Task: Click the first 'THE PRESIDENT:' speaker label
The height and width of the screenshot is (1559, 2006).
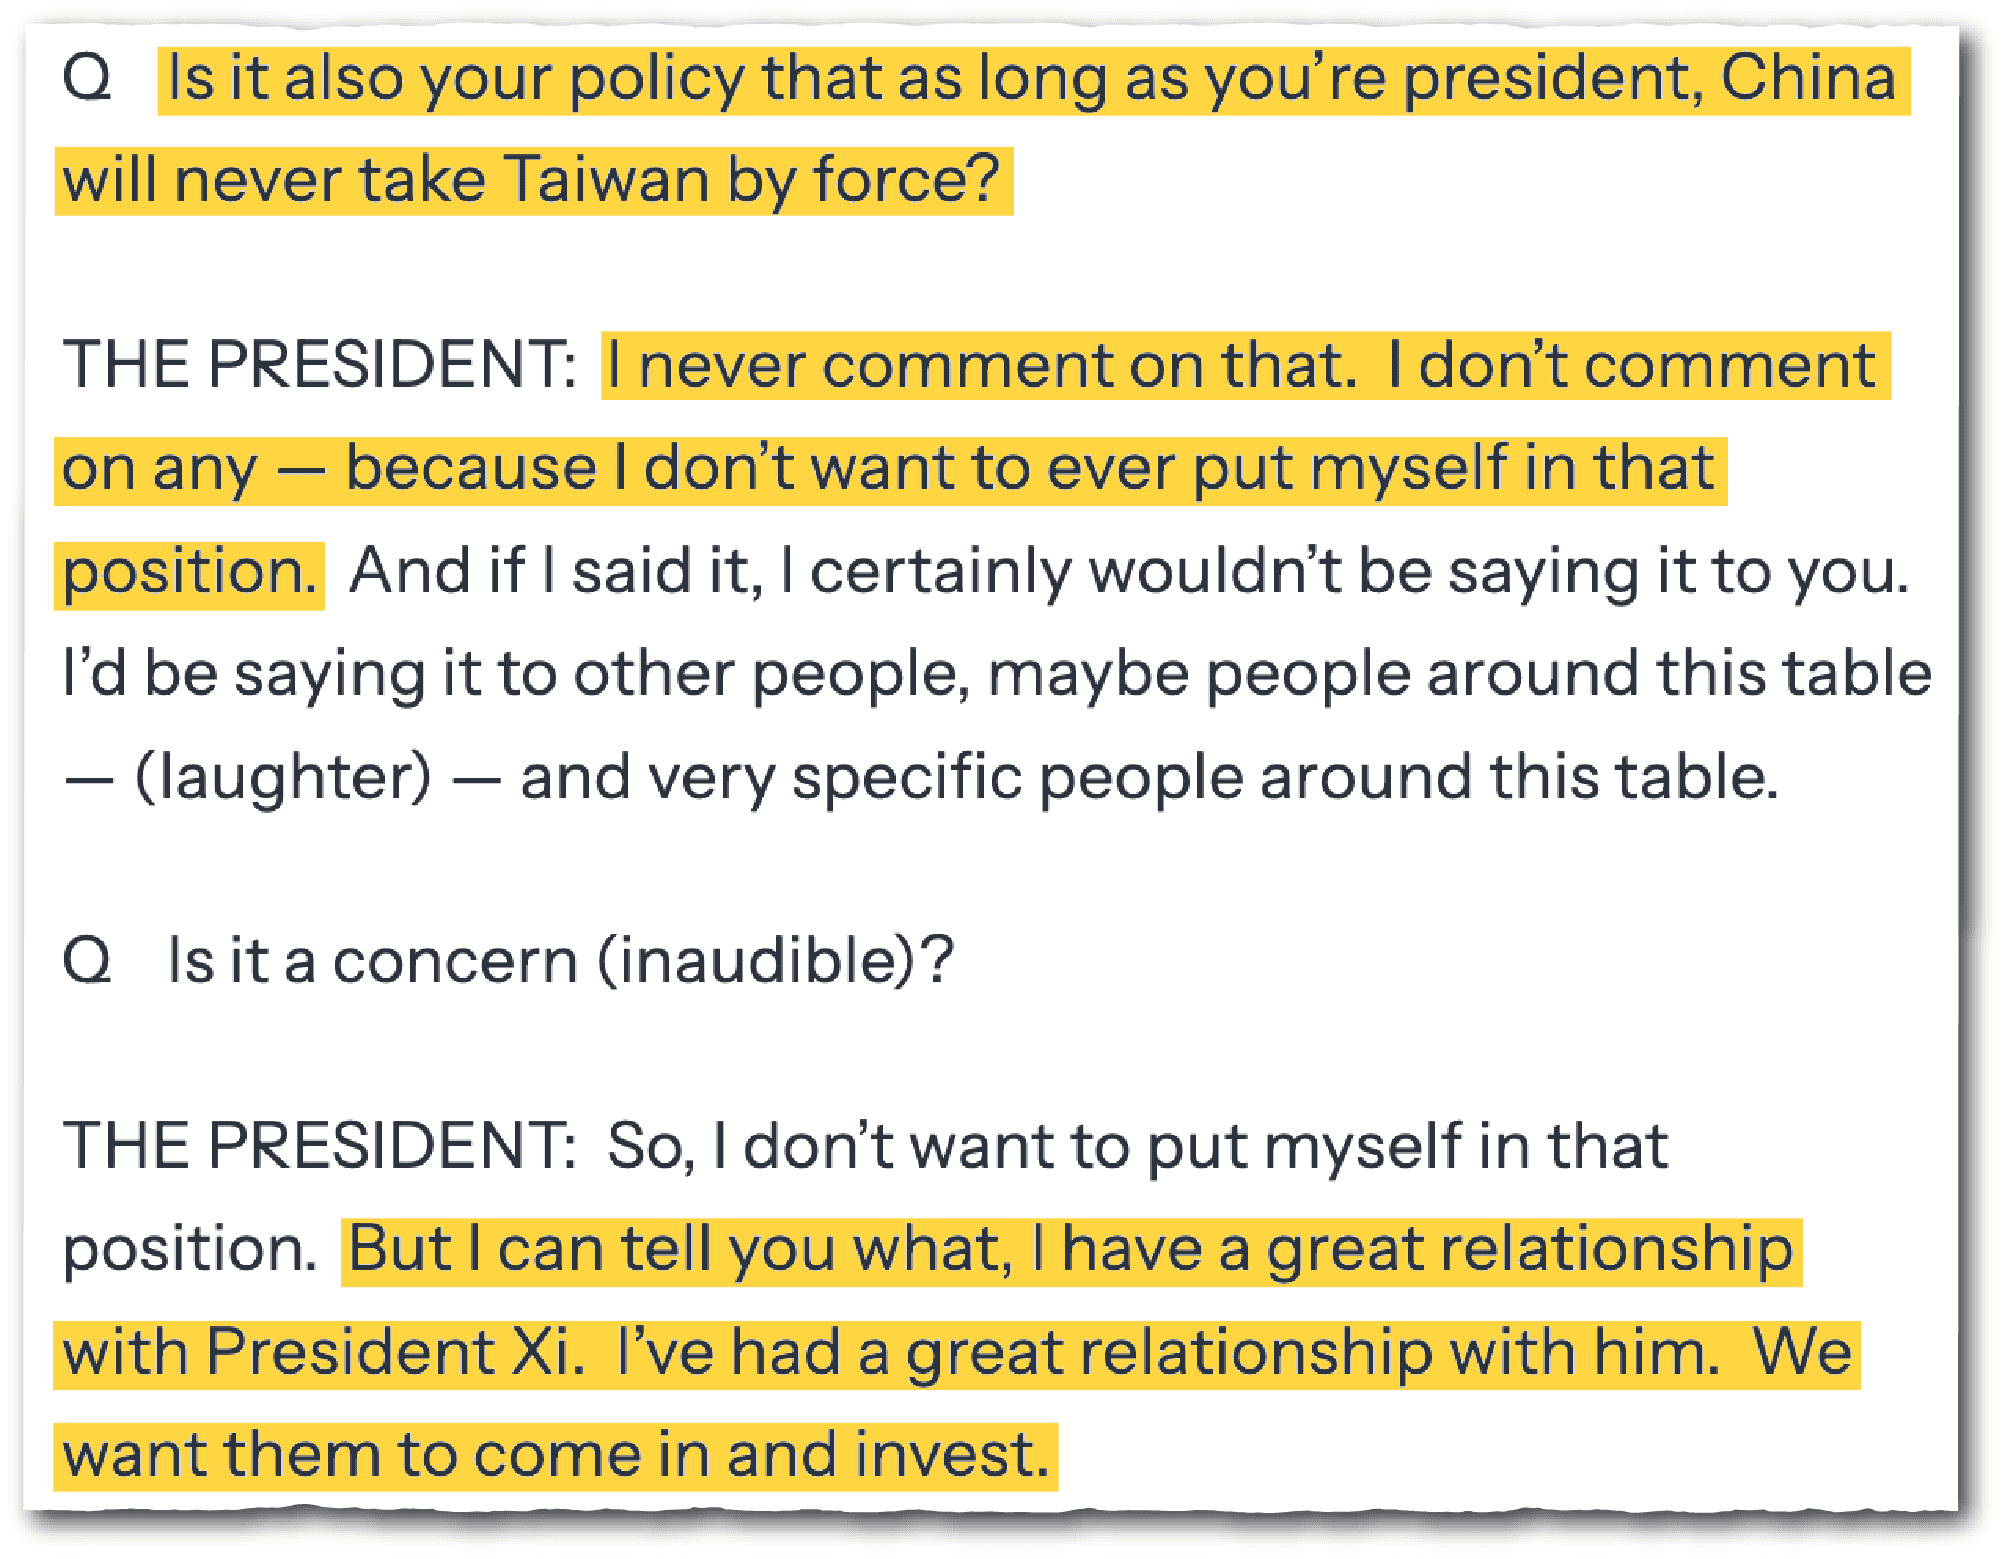Action: (x=319, y=364)
